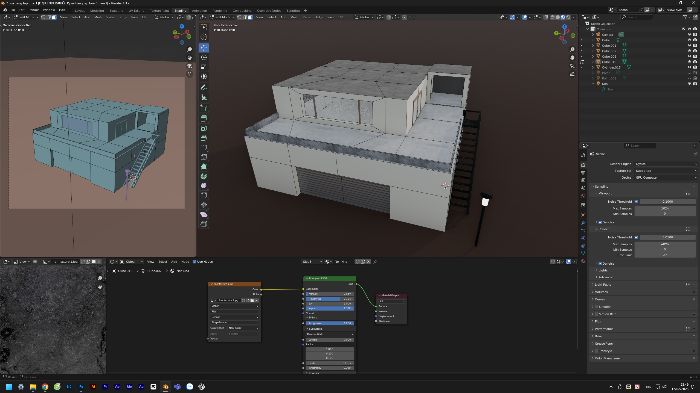The height and width of the screenshot is (393, 700).
Task: Switch to the Layout workspace tab
Action: tap(80, 10)
